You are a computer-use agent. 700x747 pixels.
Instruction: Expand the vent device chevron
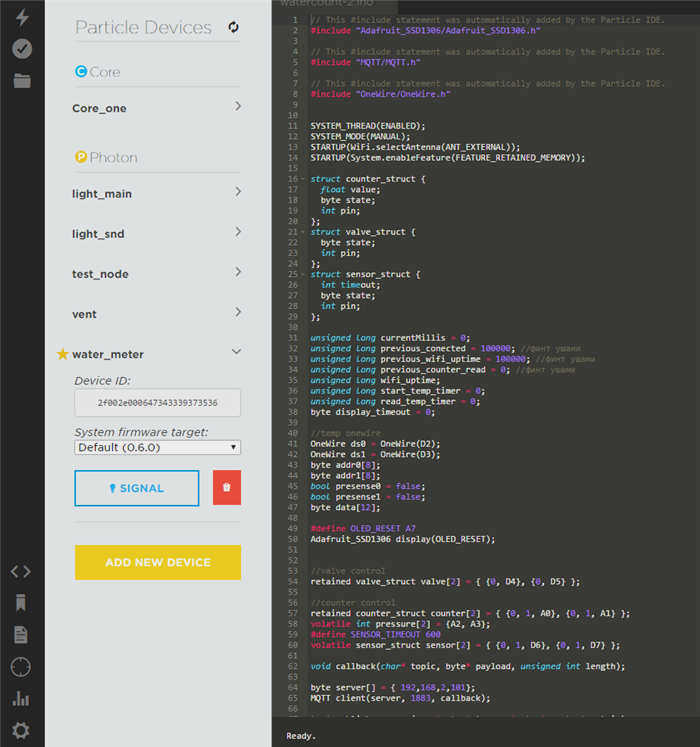pos(238,312)
